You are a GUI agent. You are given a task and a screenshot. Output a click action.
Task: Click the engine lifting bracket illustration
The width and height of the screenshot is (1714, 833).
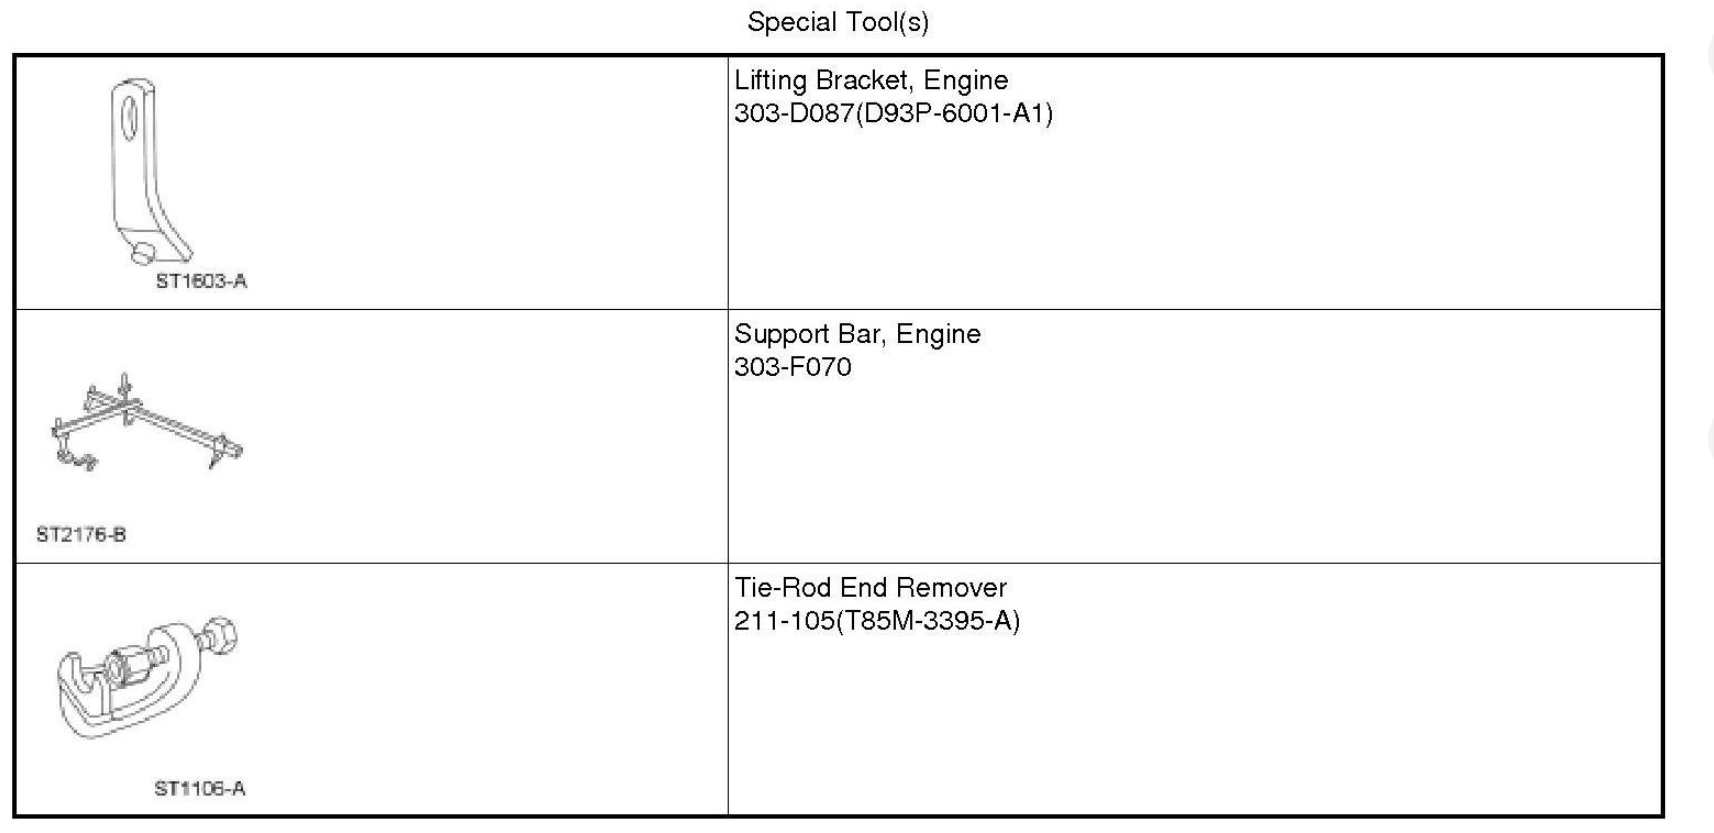pos(146,170)
